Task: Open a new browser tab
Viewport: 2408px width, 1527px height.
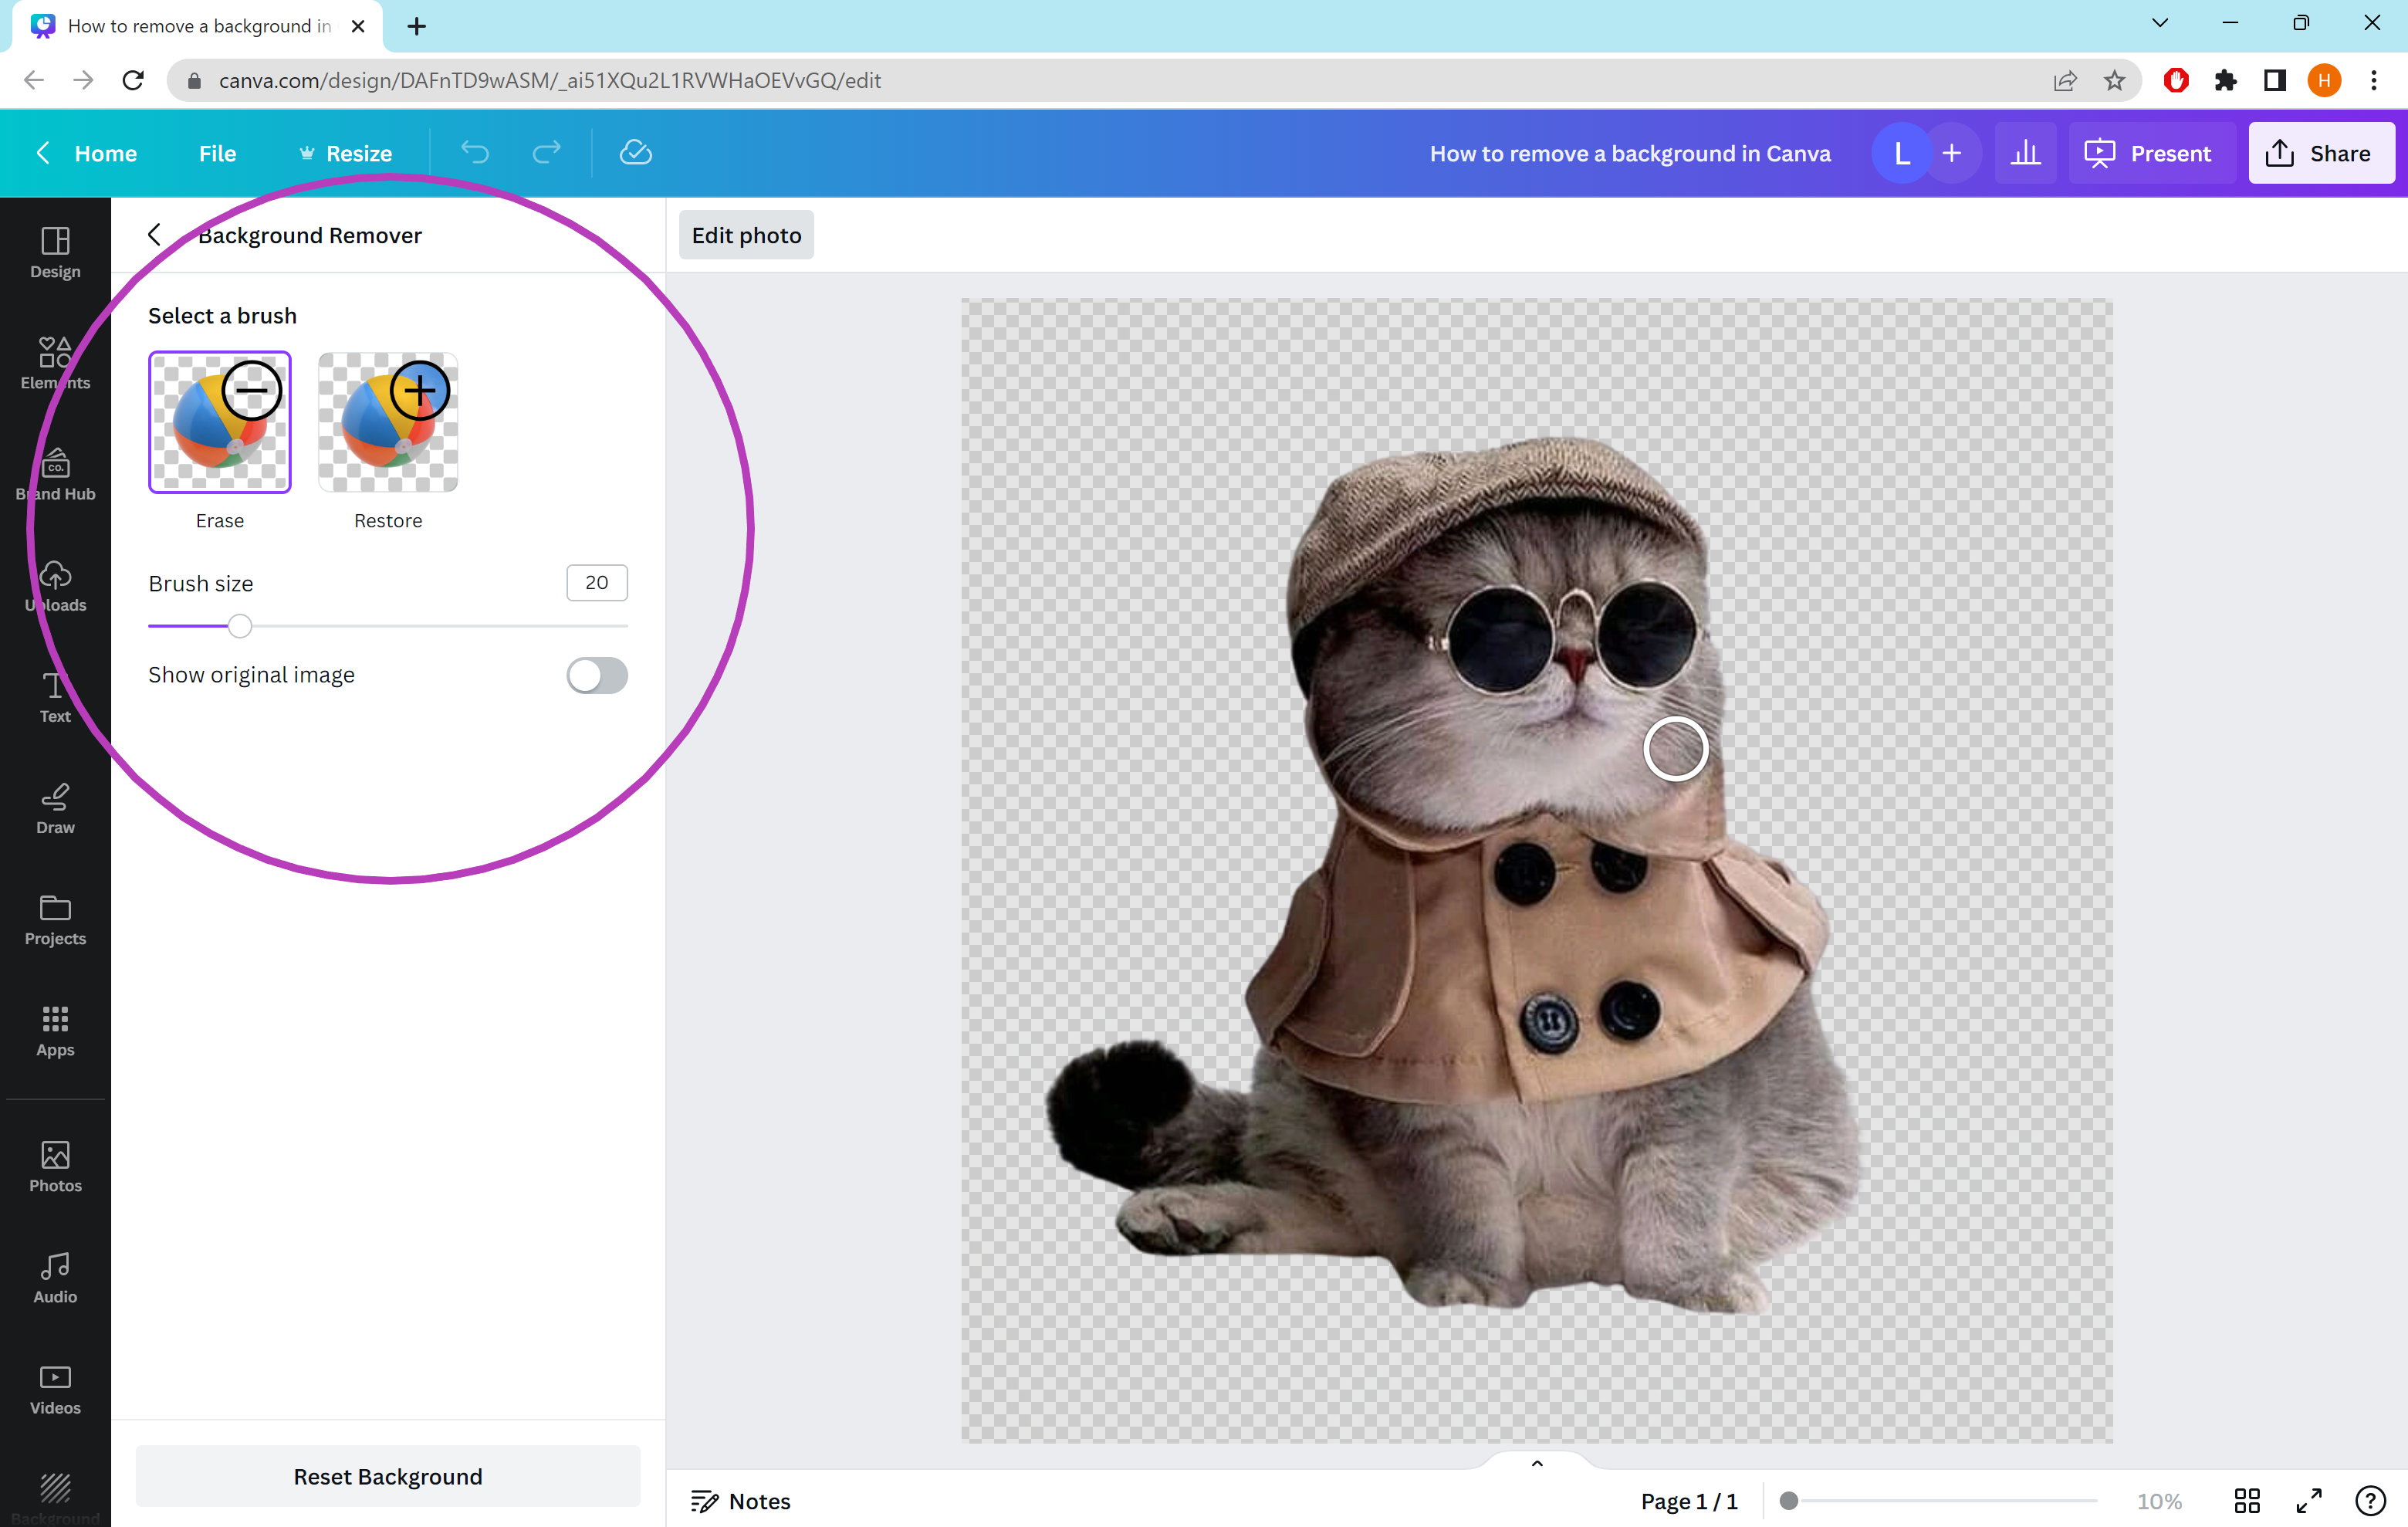Action: (417, 26)
